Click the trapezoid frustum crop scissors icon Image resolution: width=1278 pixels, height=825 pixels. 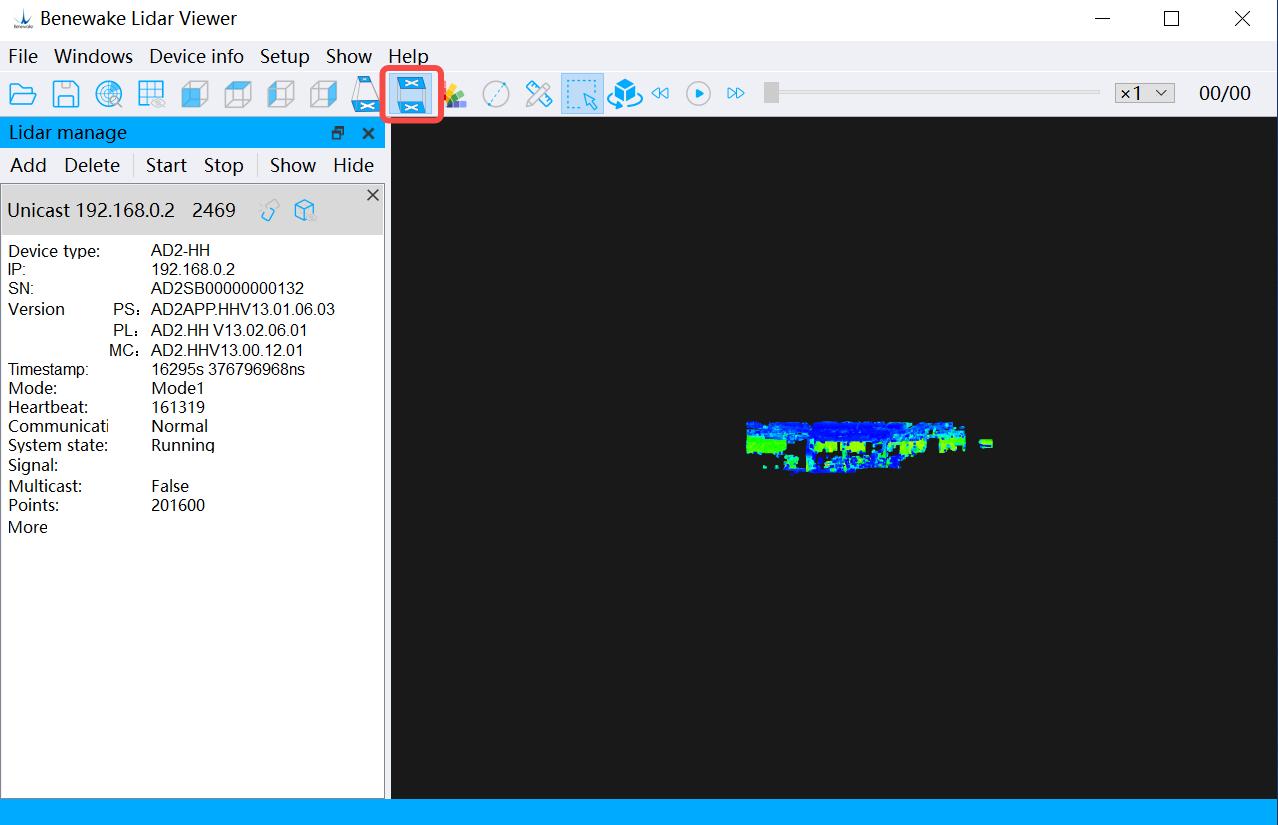coord(367,94)
